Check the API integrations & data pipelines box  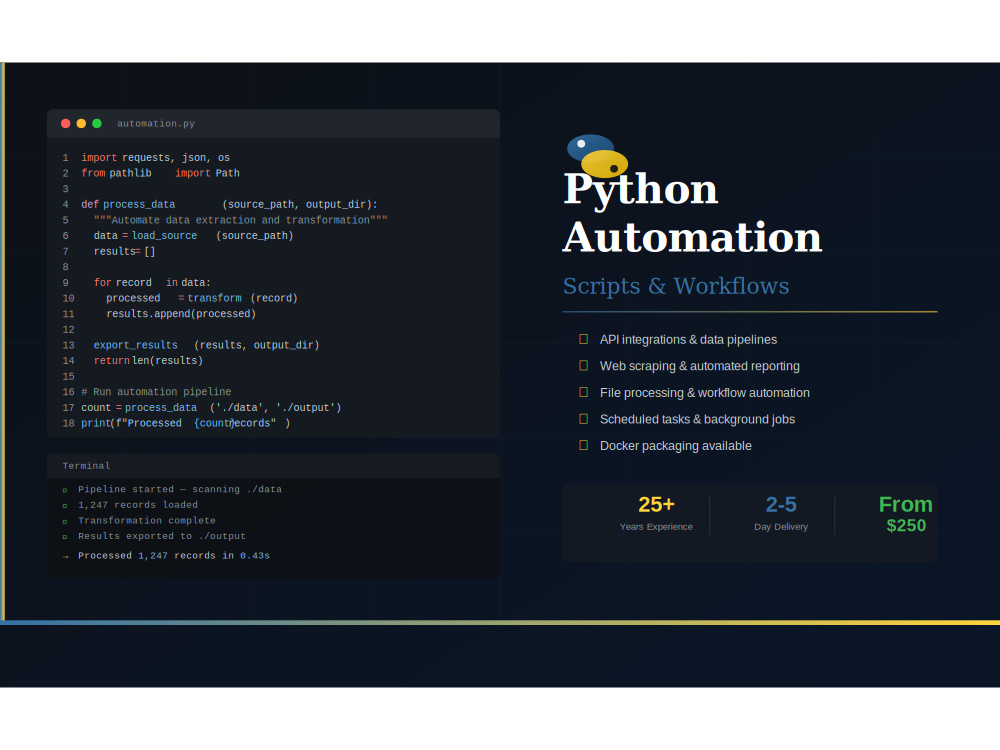pos(584,339)
